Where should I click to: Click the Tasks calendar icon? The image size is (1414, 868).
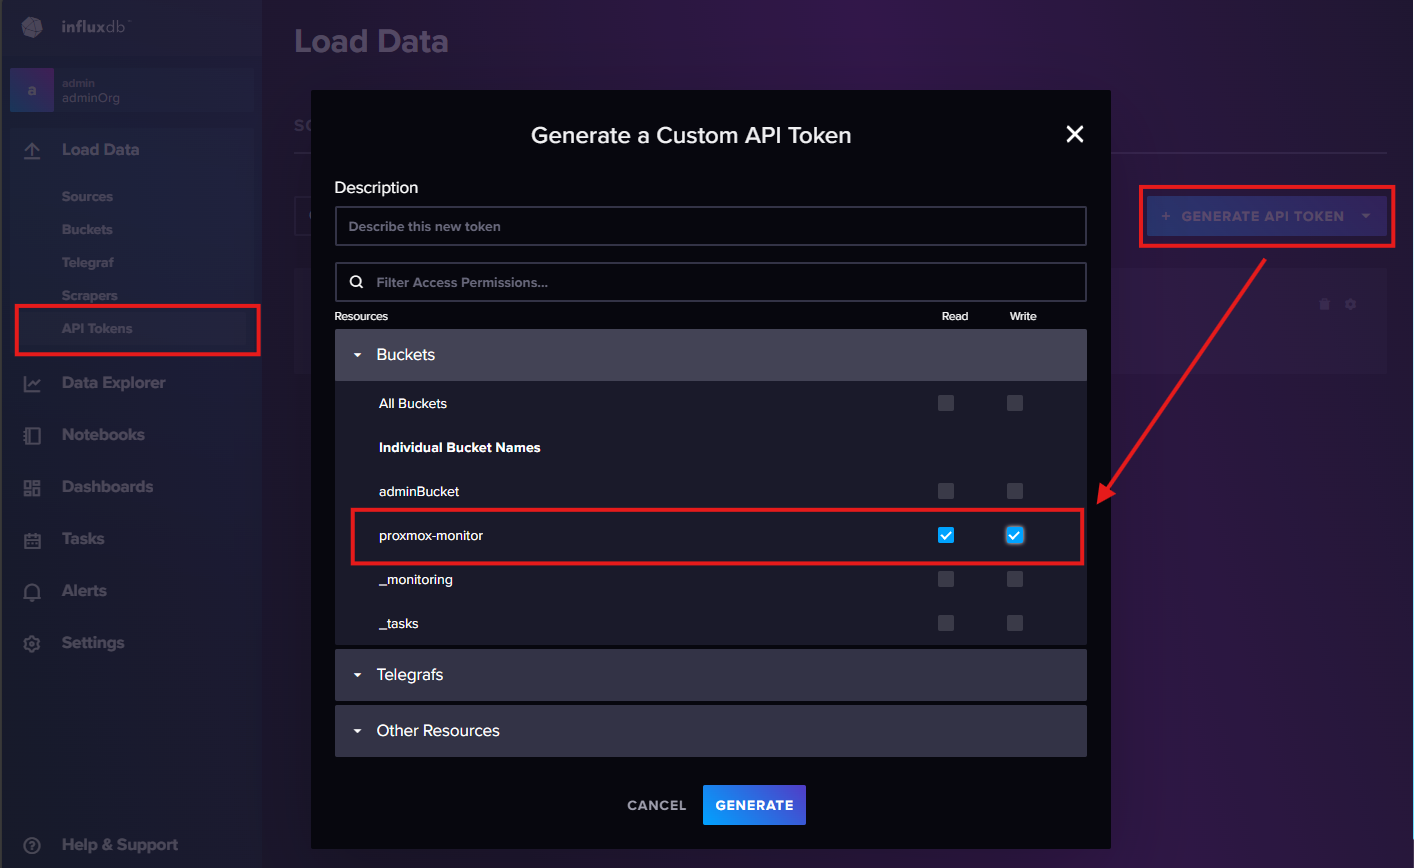[32, 540]
